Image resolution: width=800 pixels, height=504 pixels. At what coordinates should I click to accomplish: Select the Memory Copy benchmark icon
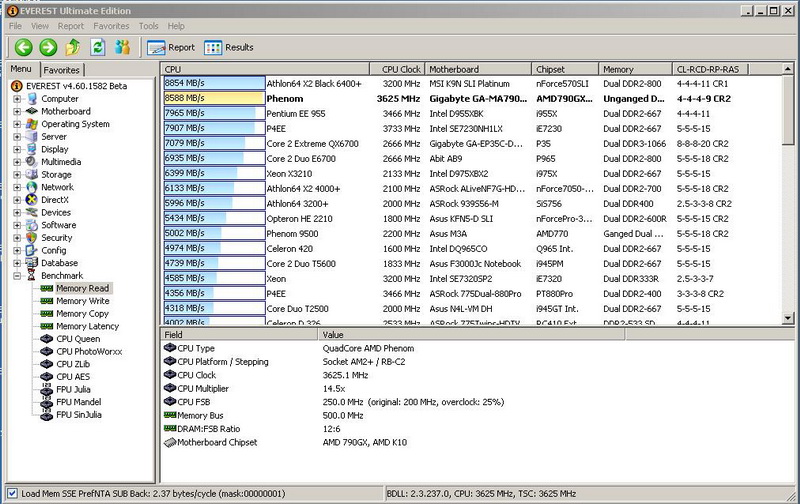(46, 313)
